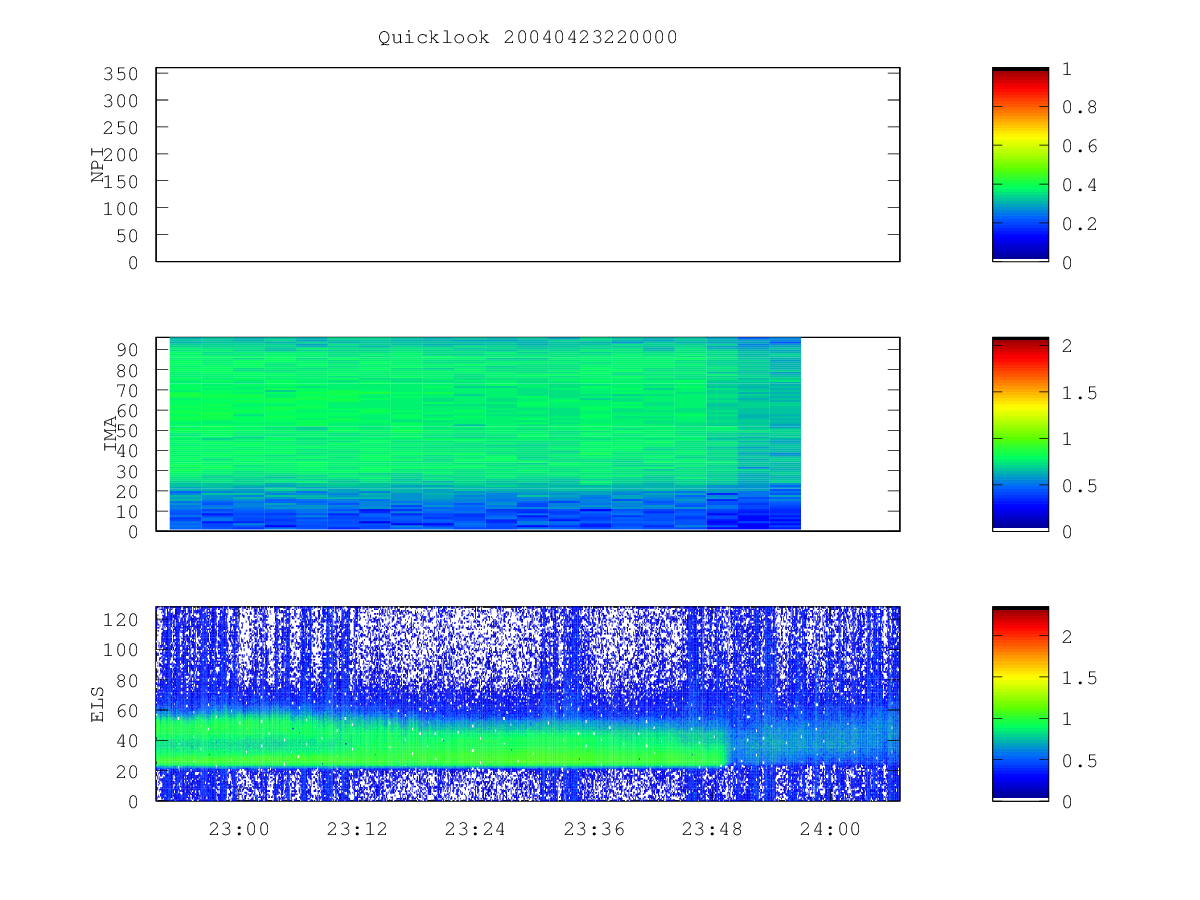Click the 250 tick on NPI axis
This screenshot has width=1200, height=900.
[121, 128]
